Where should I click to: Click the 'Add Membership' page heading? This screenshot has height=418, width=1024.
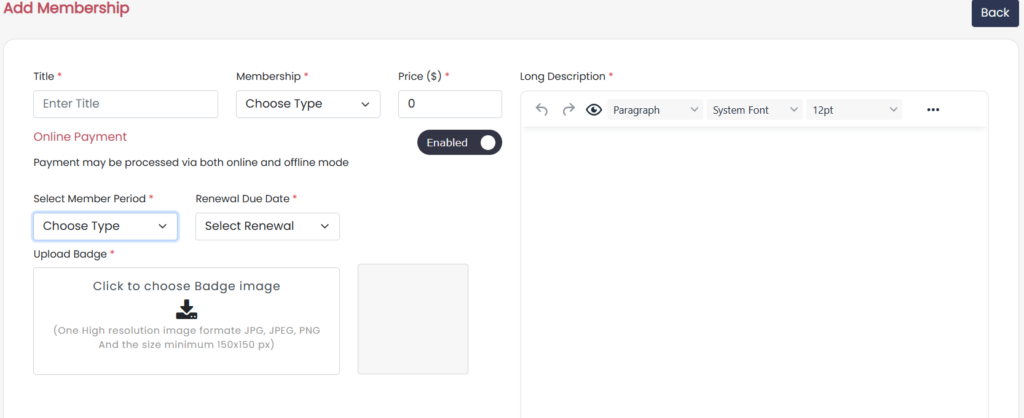pyautogui.click(x=67, y=8)
